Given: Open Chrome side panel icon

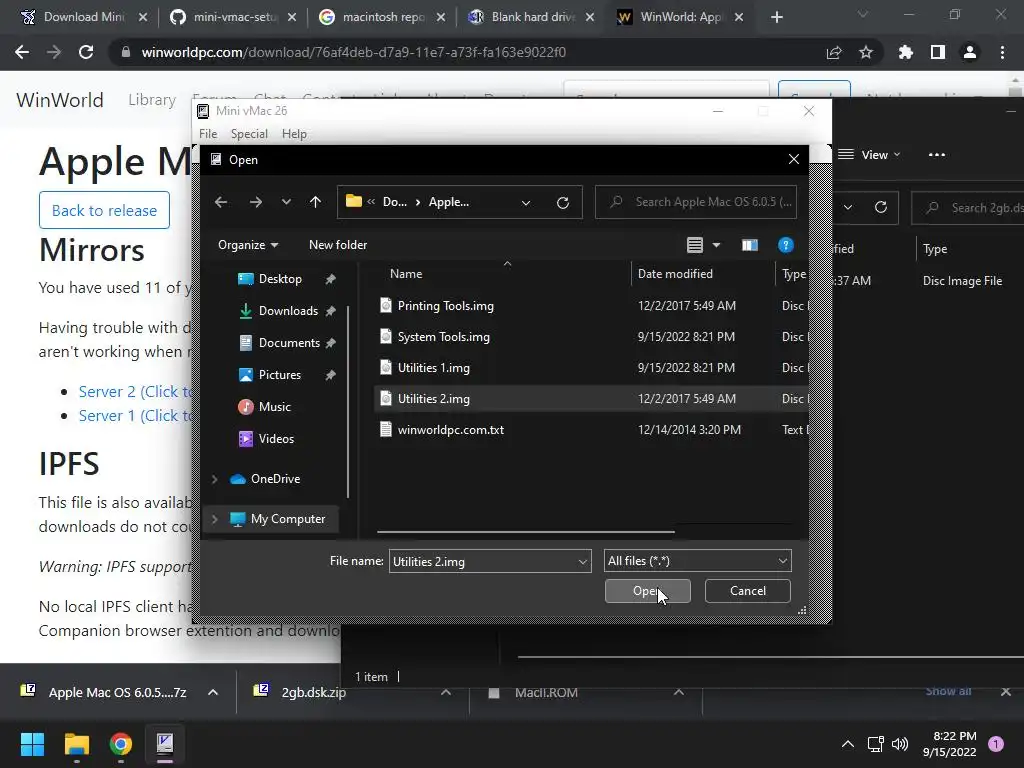Looking at the screenshot, I should (938, 52).
